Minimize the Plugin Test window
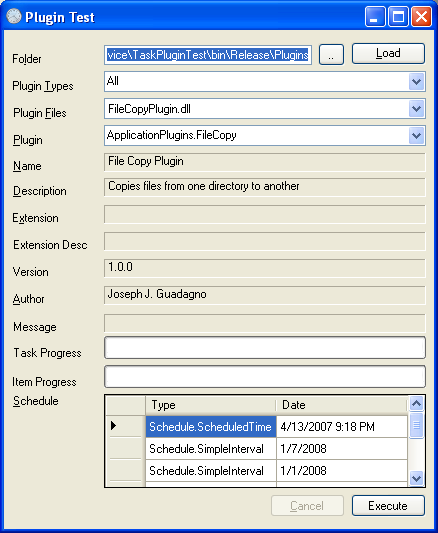 375,16
